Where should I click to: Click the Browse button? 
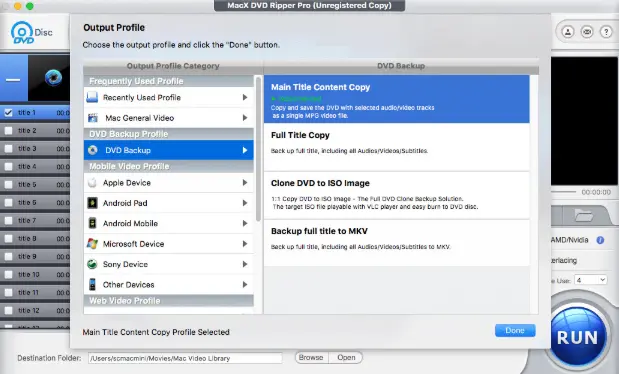311,357
